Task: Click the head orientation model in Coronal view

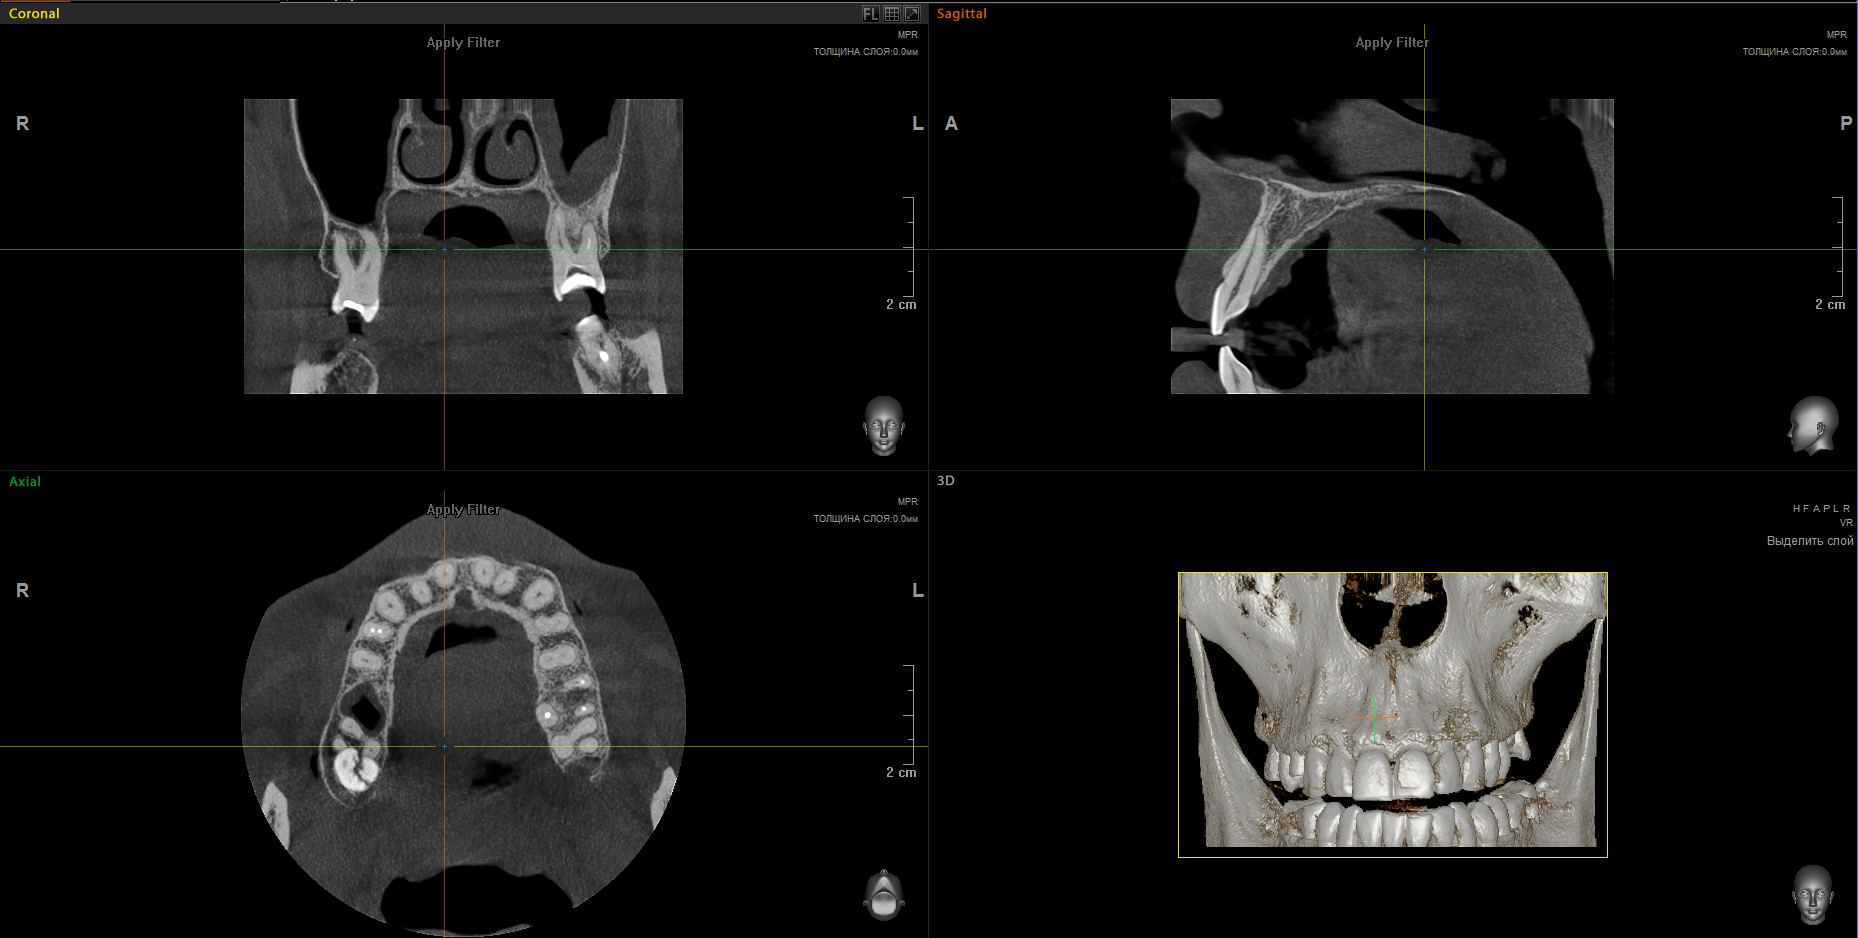Action: (x=883, y=425)
